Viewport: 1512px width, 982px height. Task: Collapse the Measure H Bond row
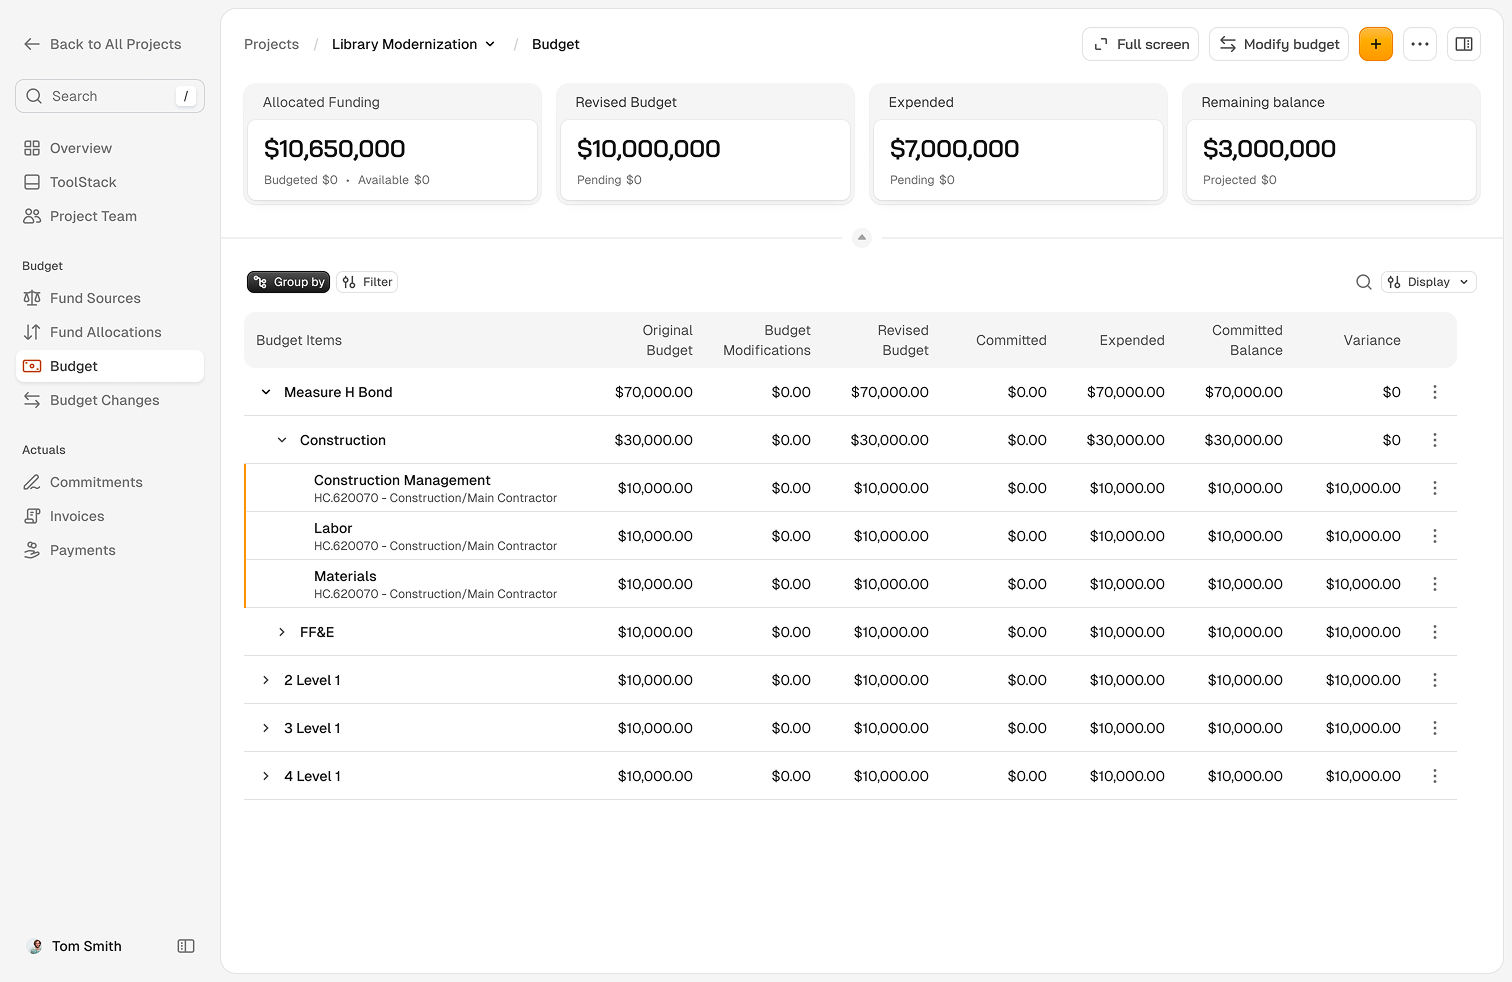pos(265,392)
